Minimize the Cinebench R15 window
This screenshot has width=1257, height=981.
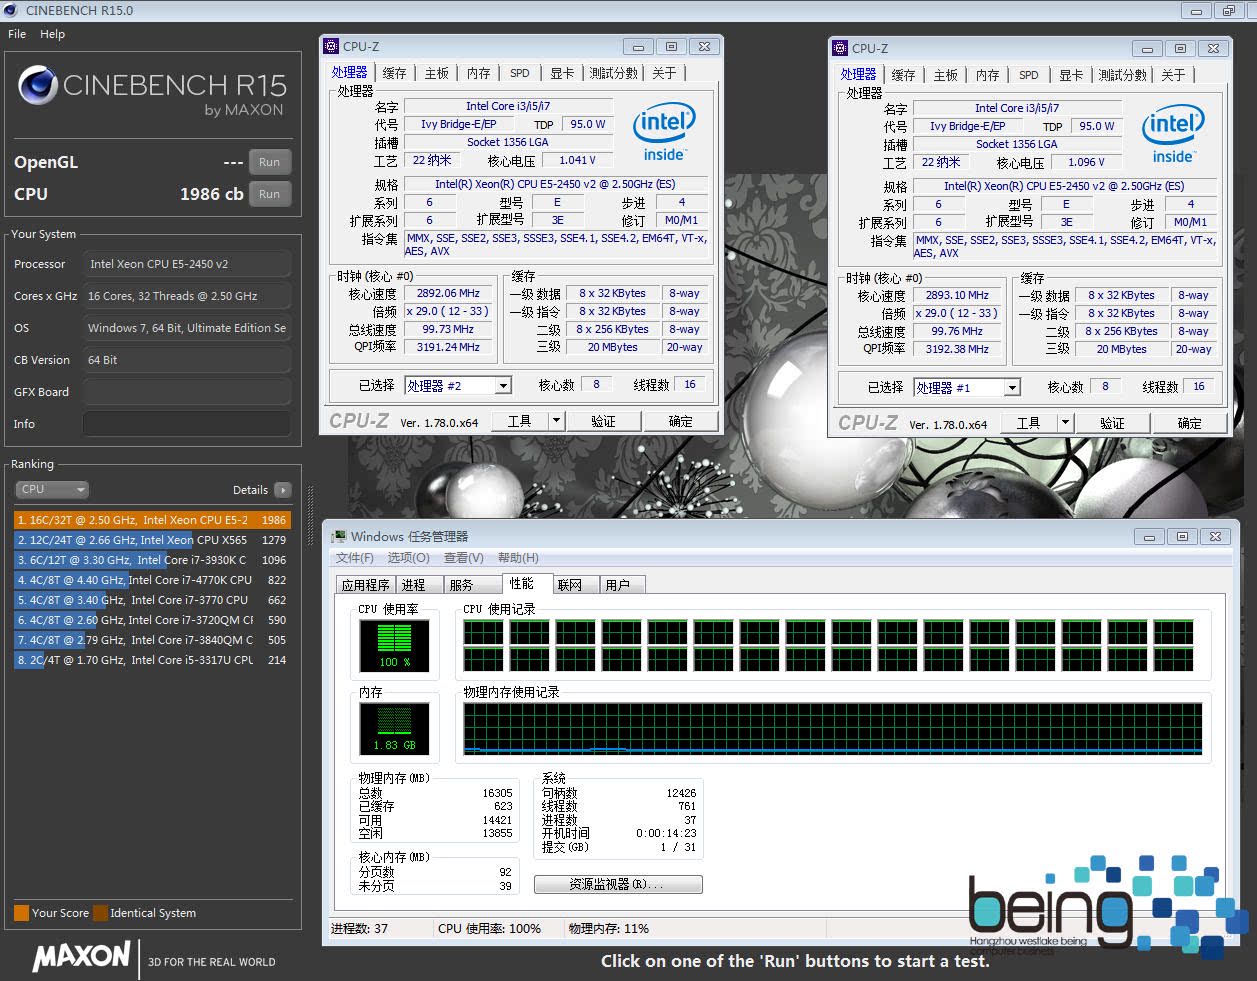pyautogui.click(x=1196, y=11)
